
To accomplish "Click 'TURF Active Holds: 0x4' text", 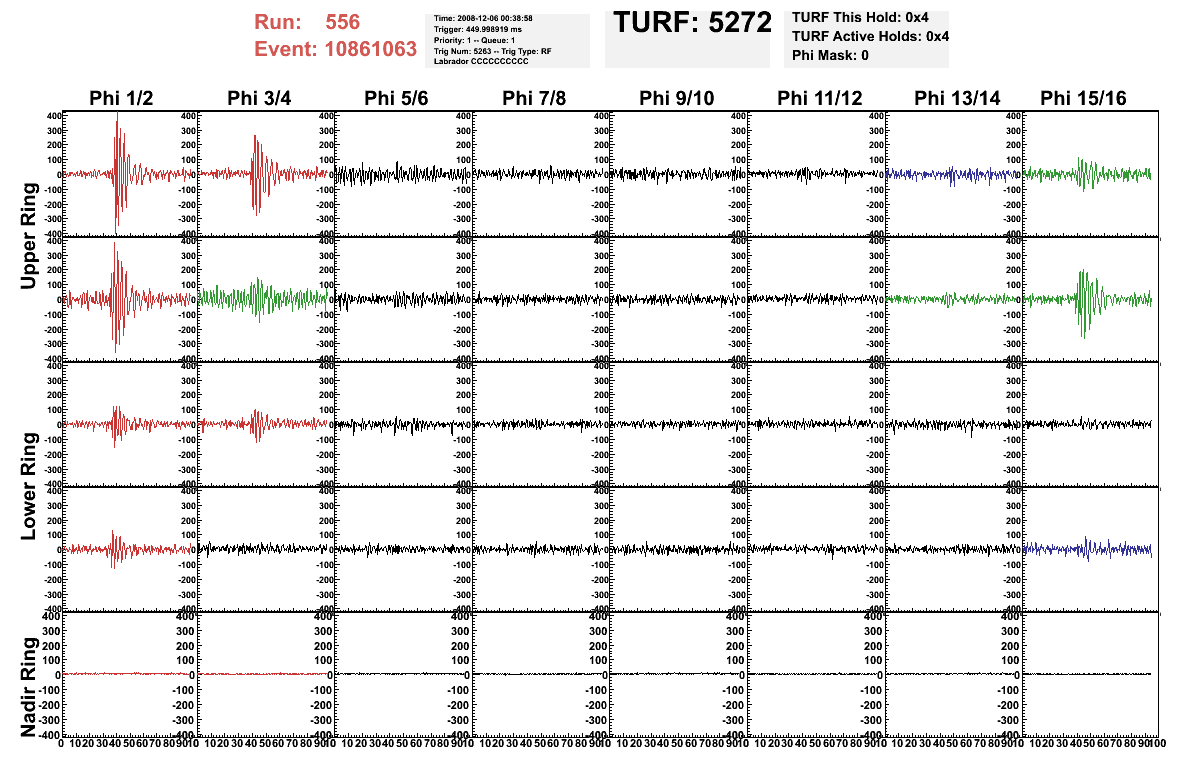I will tap(870, 36).
